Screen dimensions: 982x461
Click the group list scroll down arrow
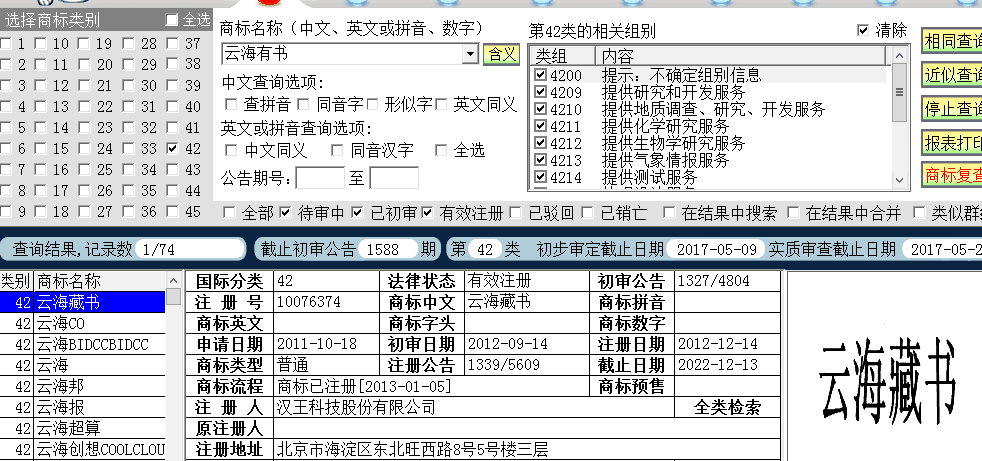tap(900, 180)
